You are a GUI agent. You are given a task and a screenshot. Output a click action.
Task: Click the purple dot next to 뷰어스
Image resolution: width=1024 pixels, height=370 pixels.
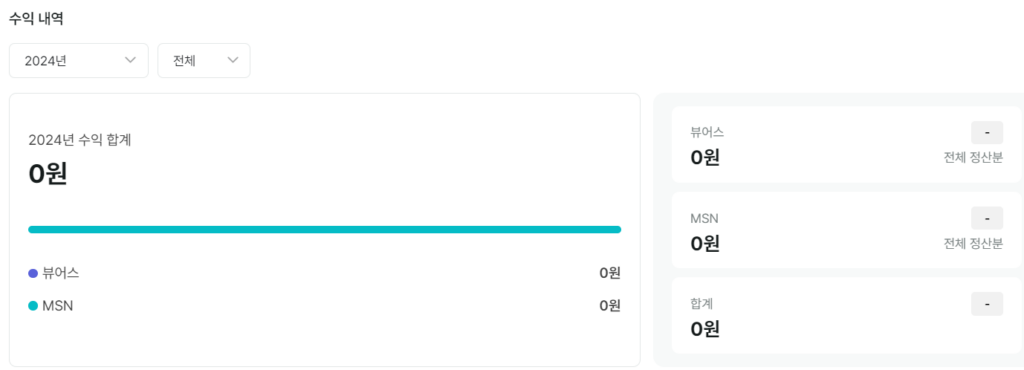point(33,273)
